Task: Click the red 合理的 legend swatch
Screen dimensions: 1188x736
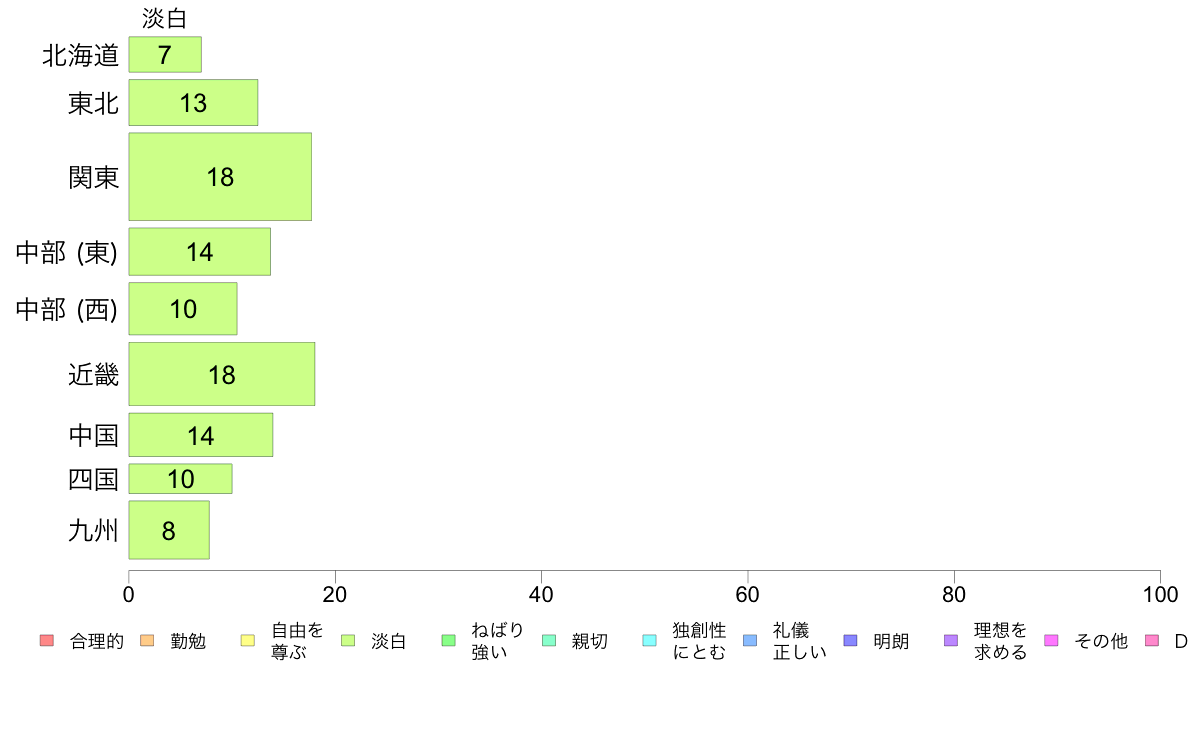Action: 47,640
